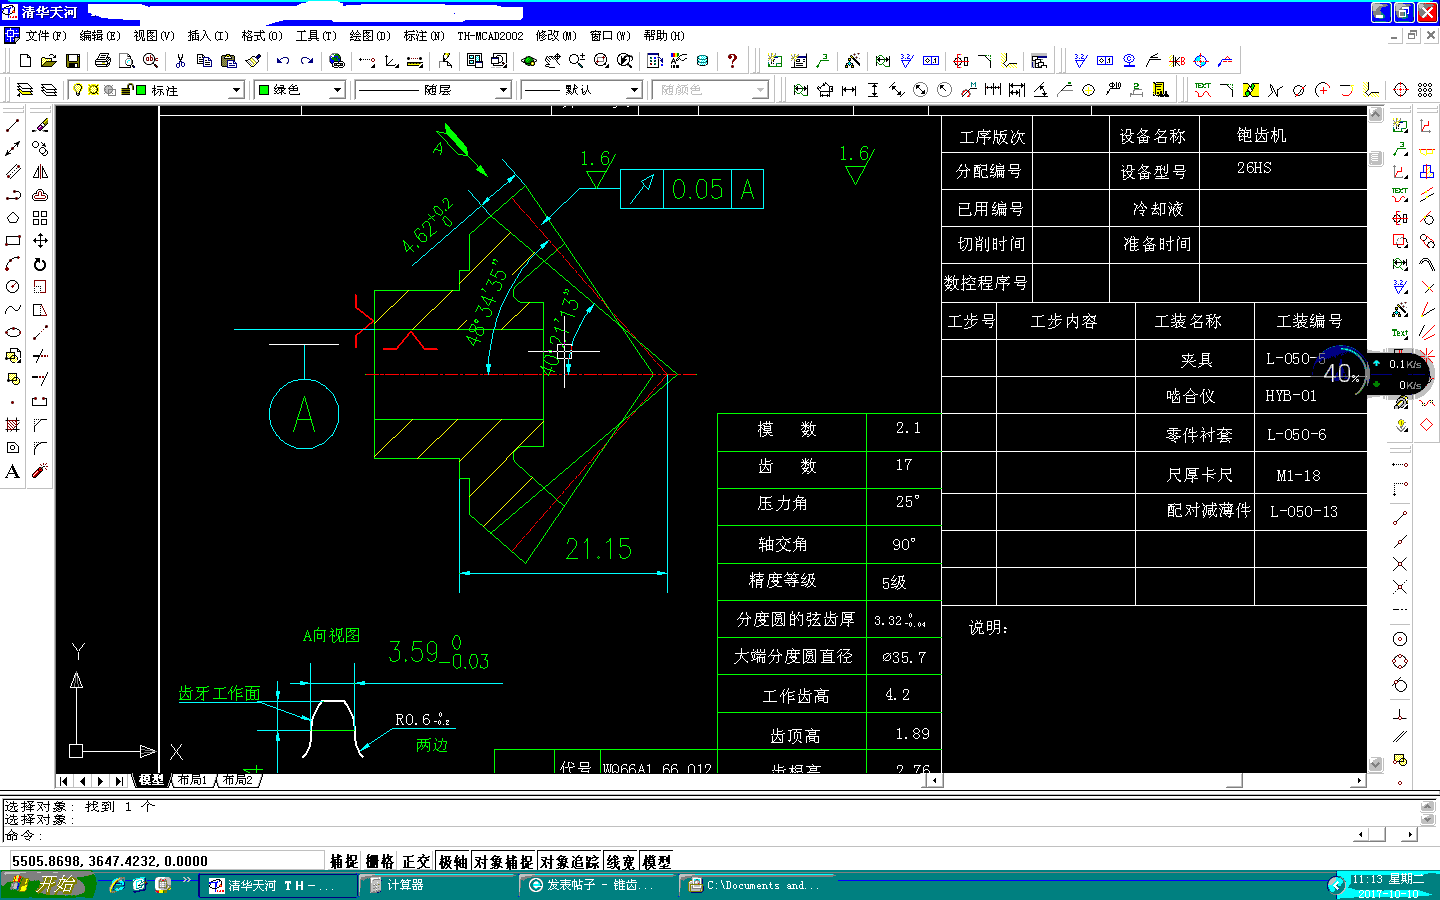Switch to the 布局1 layout tab

[192, 780]
